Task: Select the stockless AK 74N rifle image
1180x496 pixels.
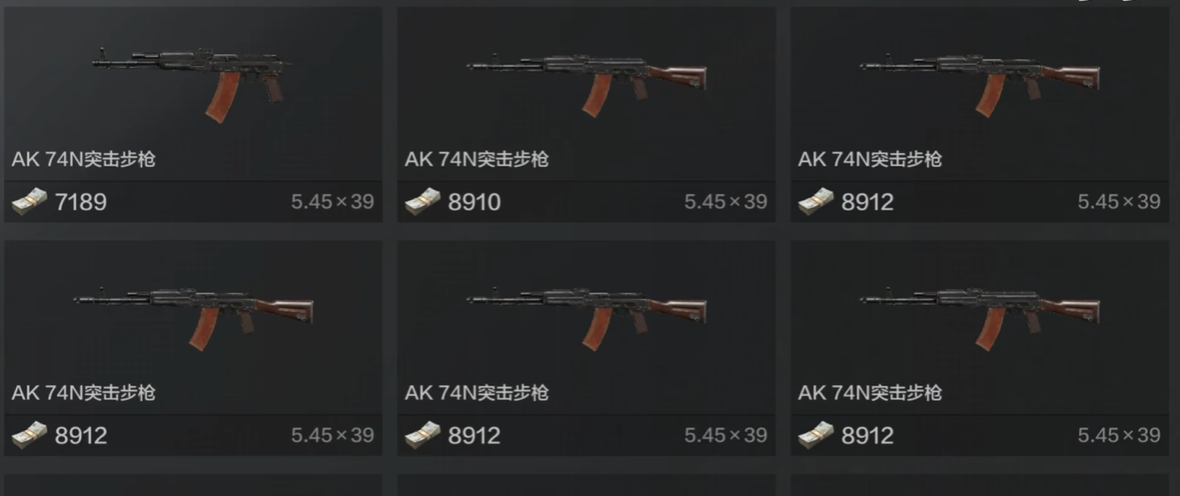Action: 193,84
